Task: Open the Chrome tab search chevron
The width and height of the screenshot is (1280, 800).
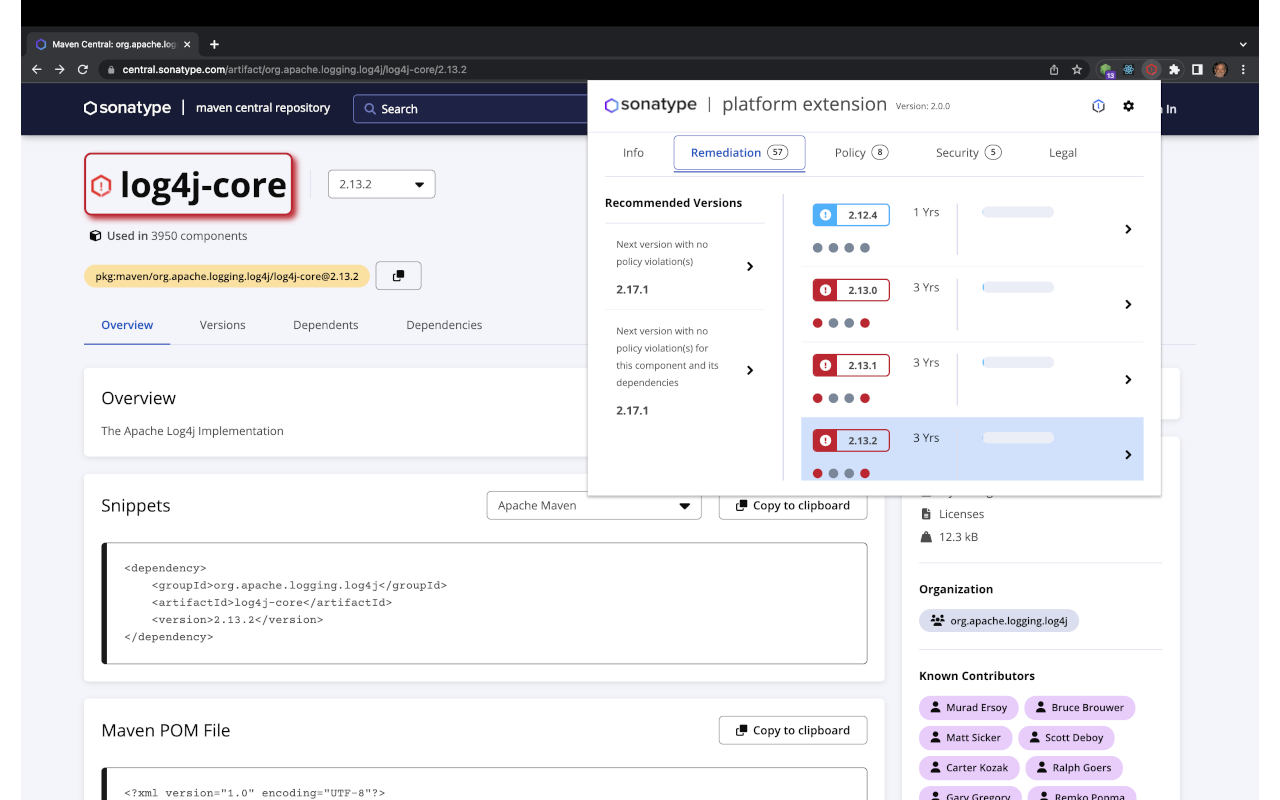Action: [1243, 44]
